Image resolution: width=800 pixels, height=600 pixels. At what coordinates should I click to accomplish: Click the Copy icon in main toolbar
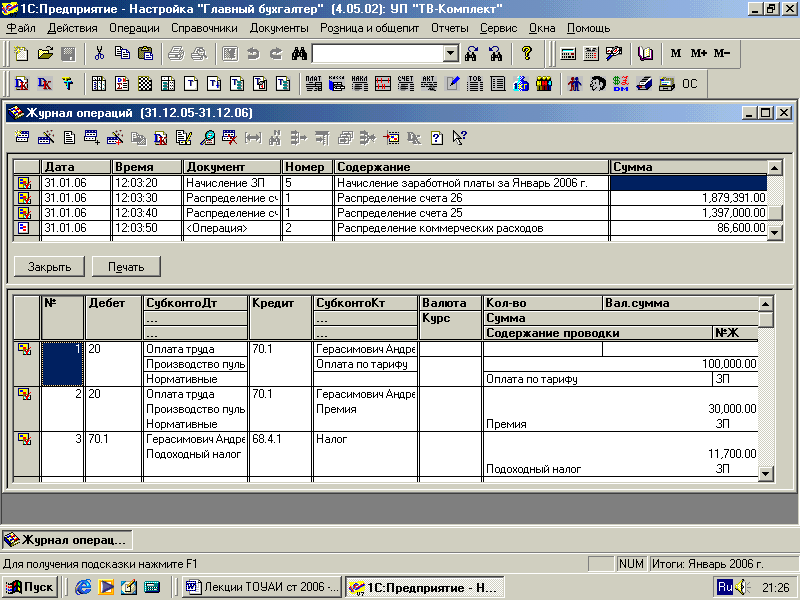122,53
